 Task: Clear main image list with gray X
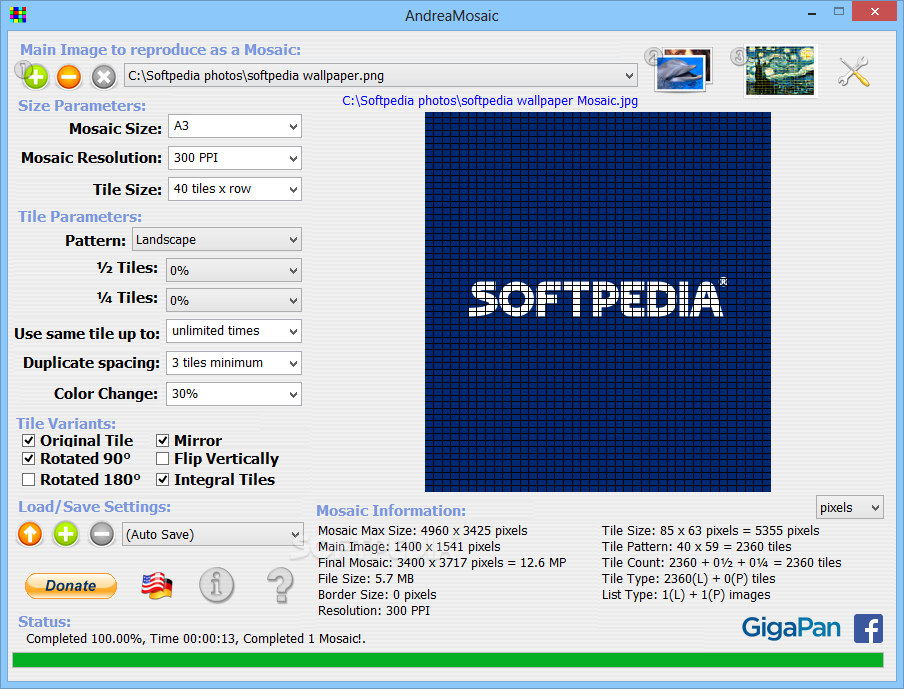click(x=104, y=77)
